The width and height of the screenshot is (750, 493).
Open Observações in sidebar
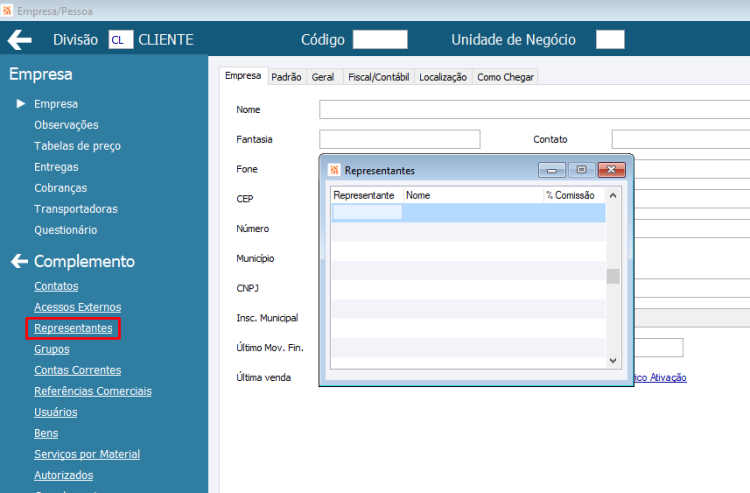coord(66,125)
